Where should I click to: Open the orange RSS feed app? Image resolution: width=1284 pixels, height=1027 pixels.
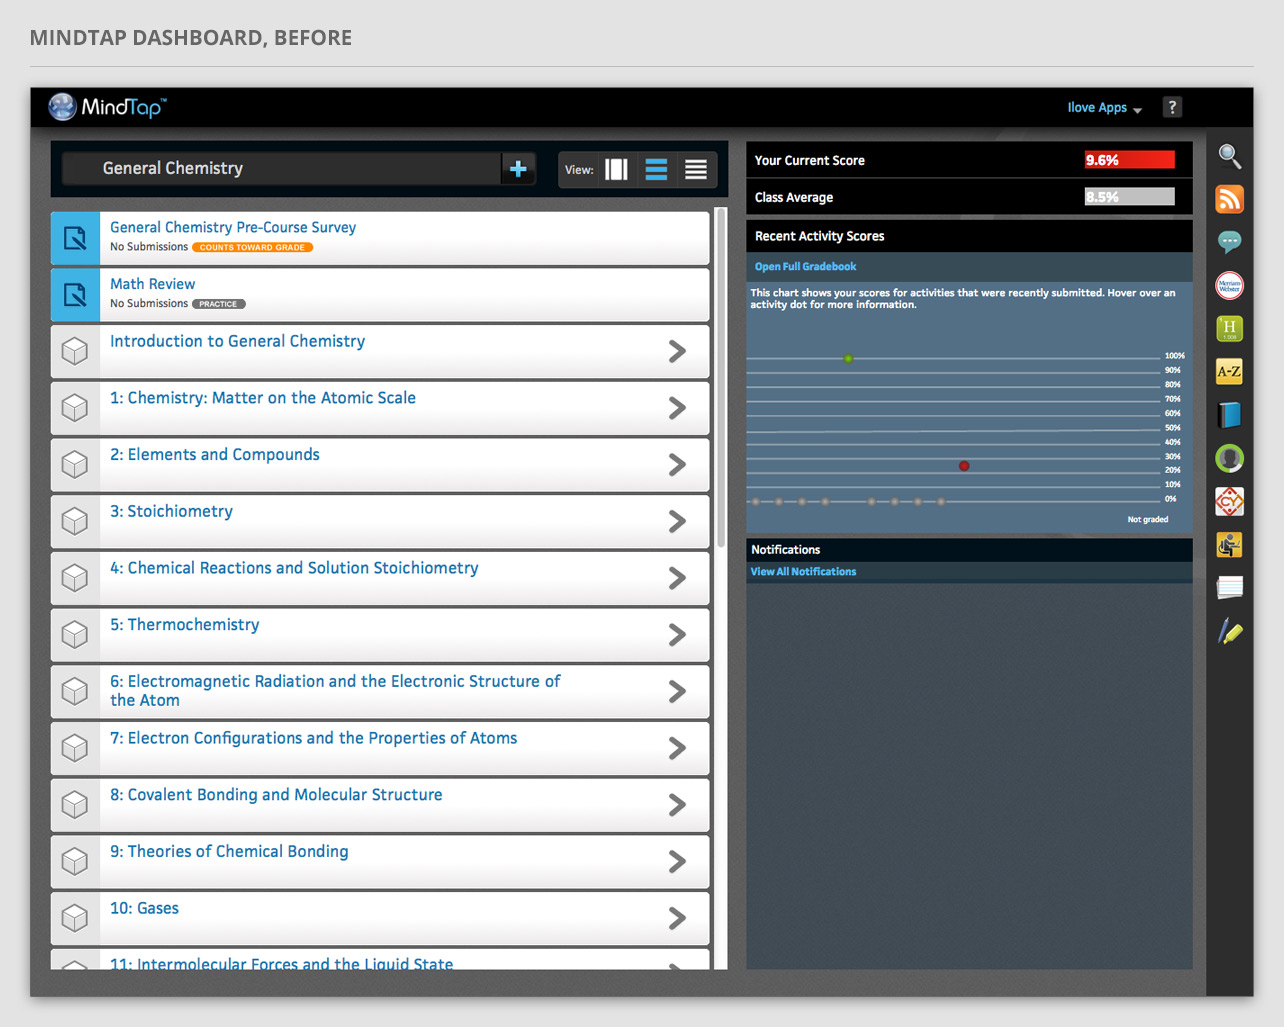pos(1229,199)
